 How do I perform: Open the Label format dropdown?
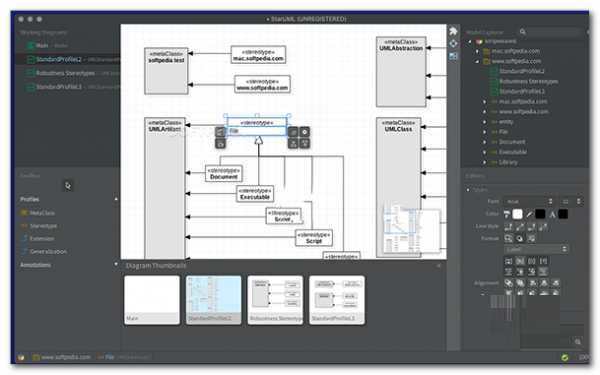[x=536, y=249]
